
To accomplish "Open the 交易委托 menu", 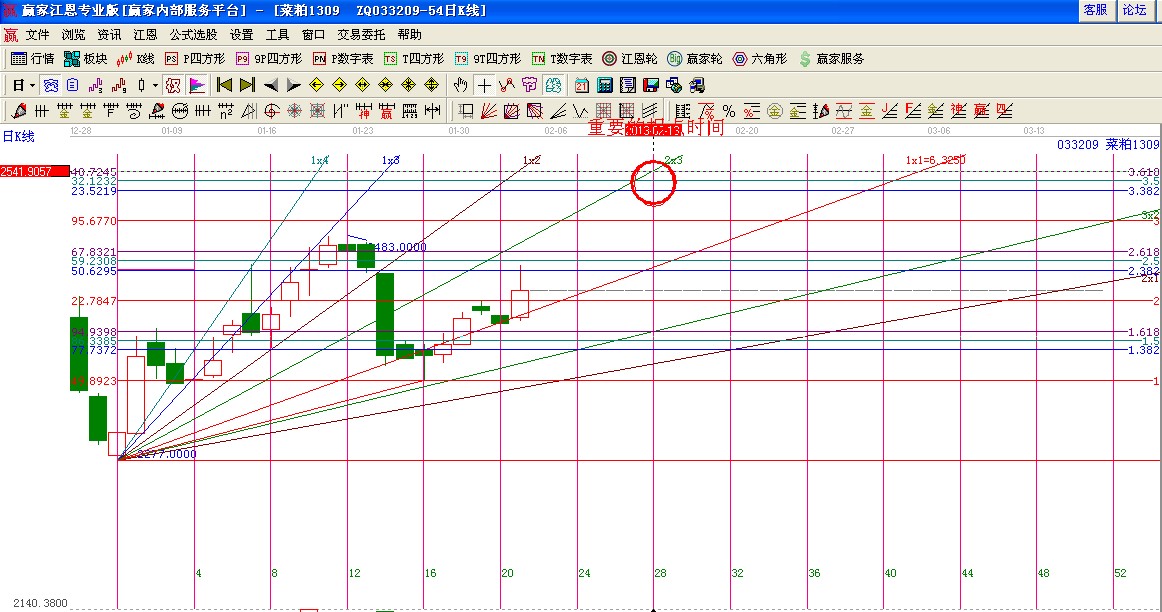I will 360,34.
